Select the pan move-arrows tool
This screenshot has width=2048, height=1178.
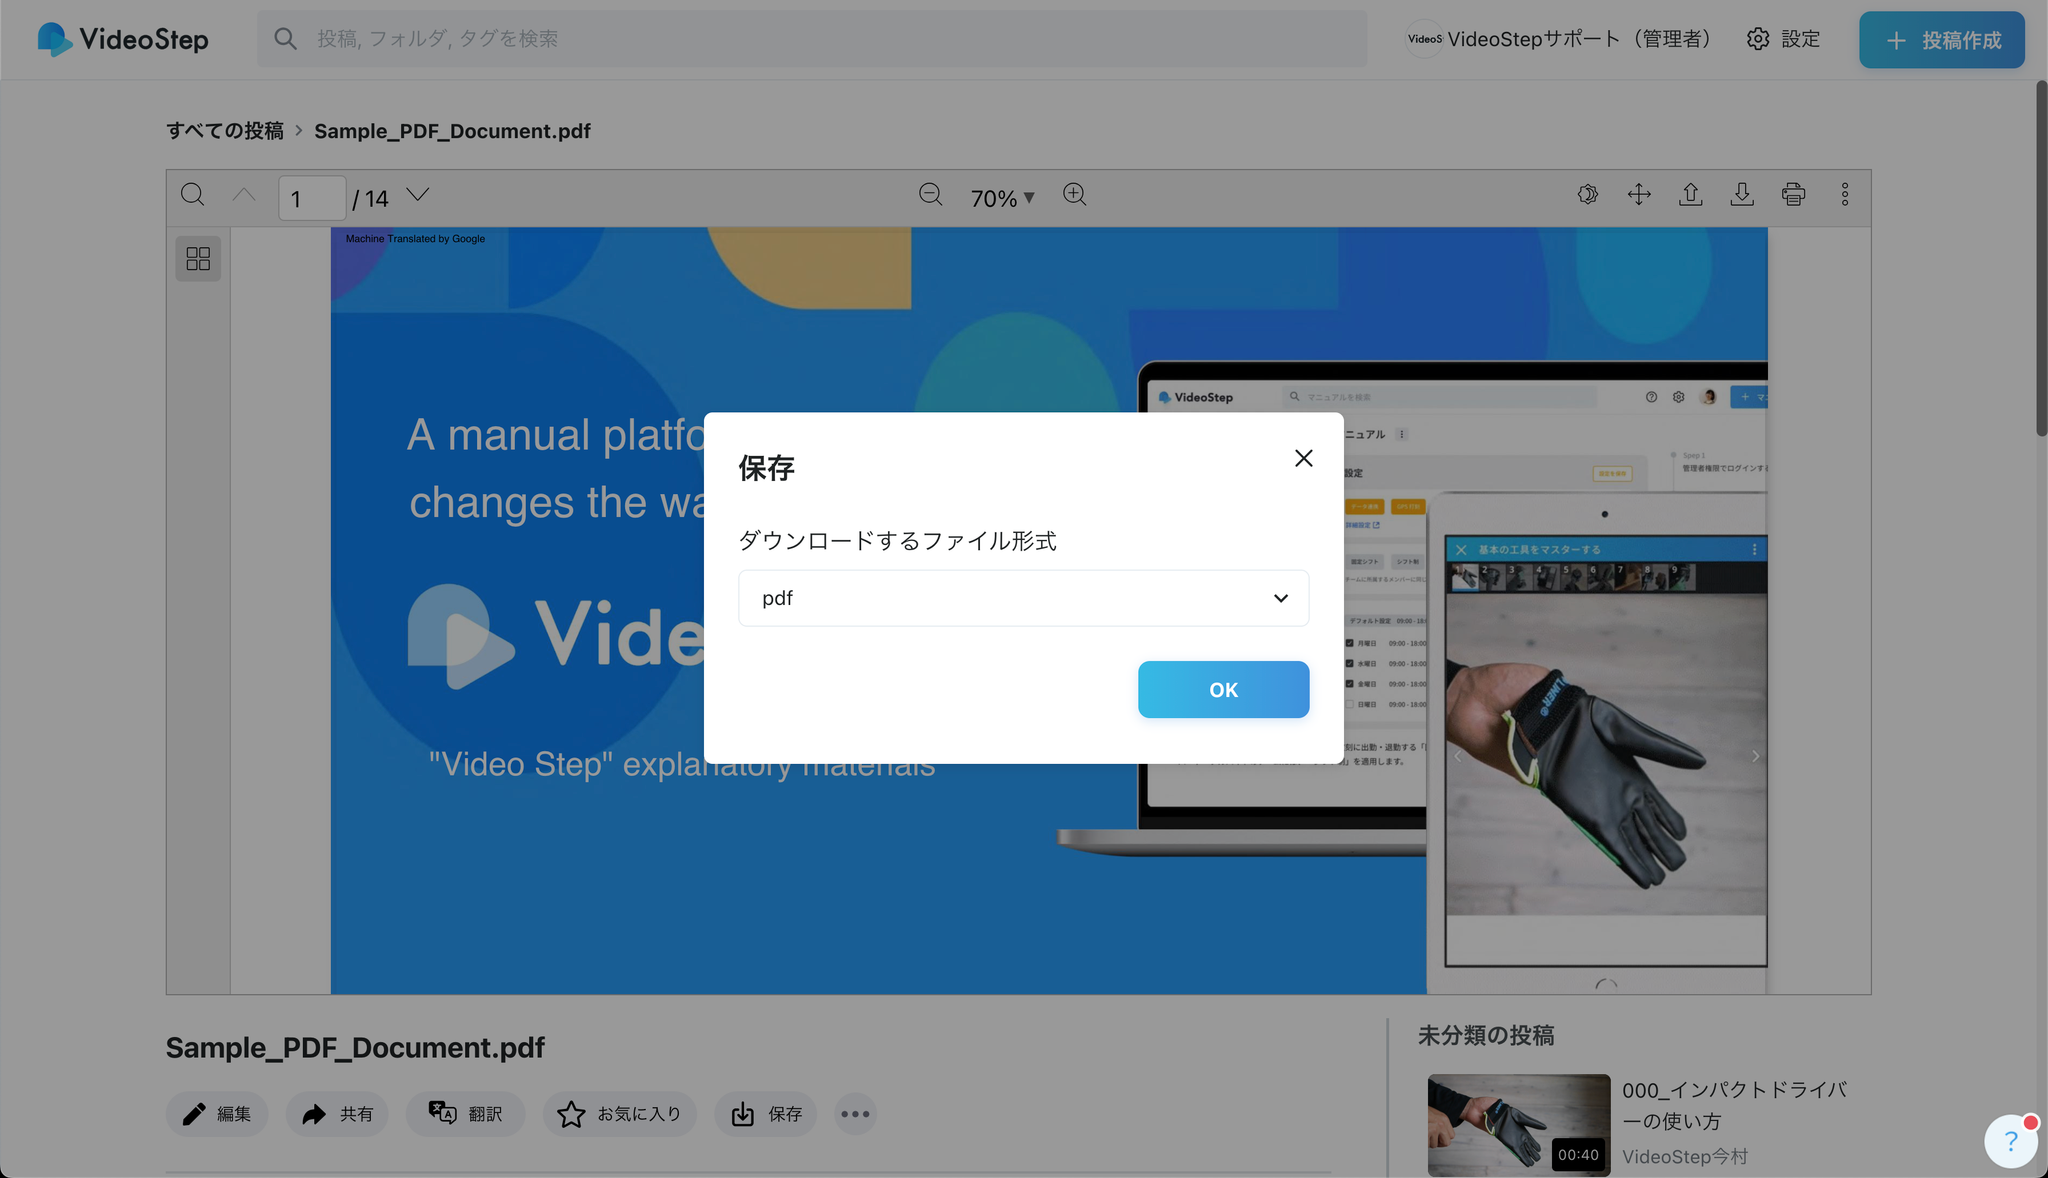pyautogui.click(x=1639, y=195)
